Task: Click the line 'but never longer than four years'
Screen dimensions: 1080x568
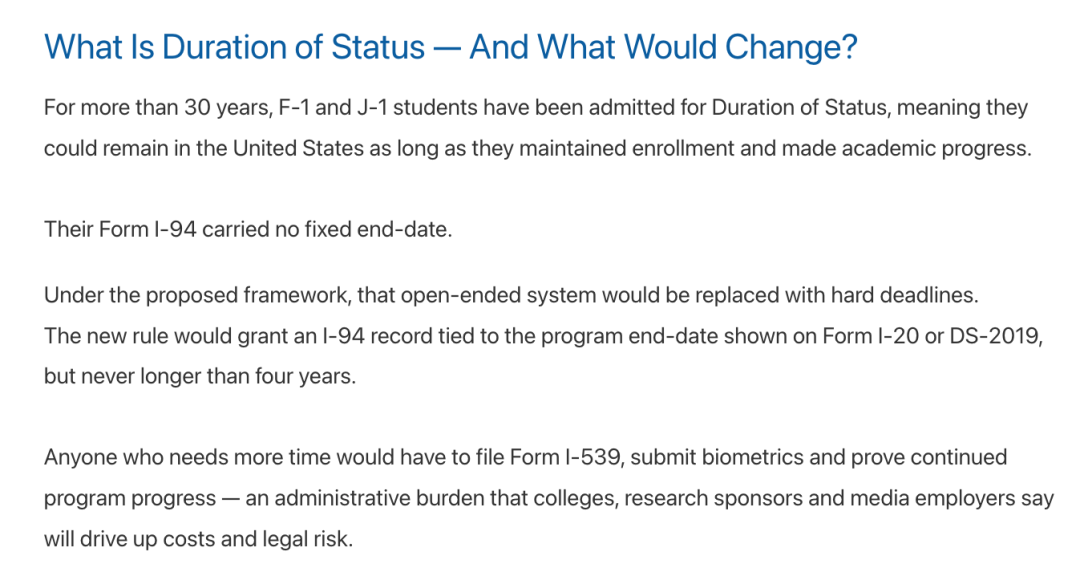Action: (x=200, y=377)
